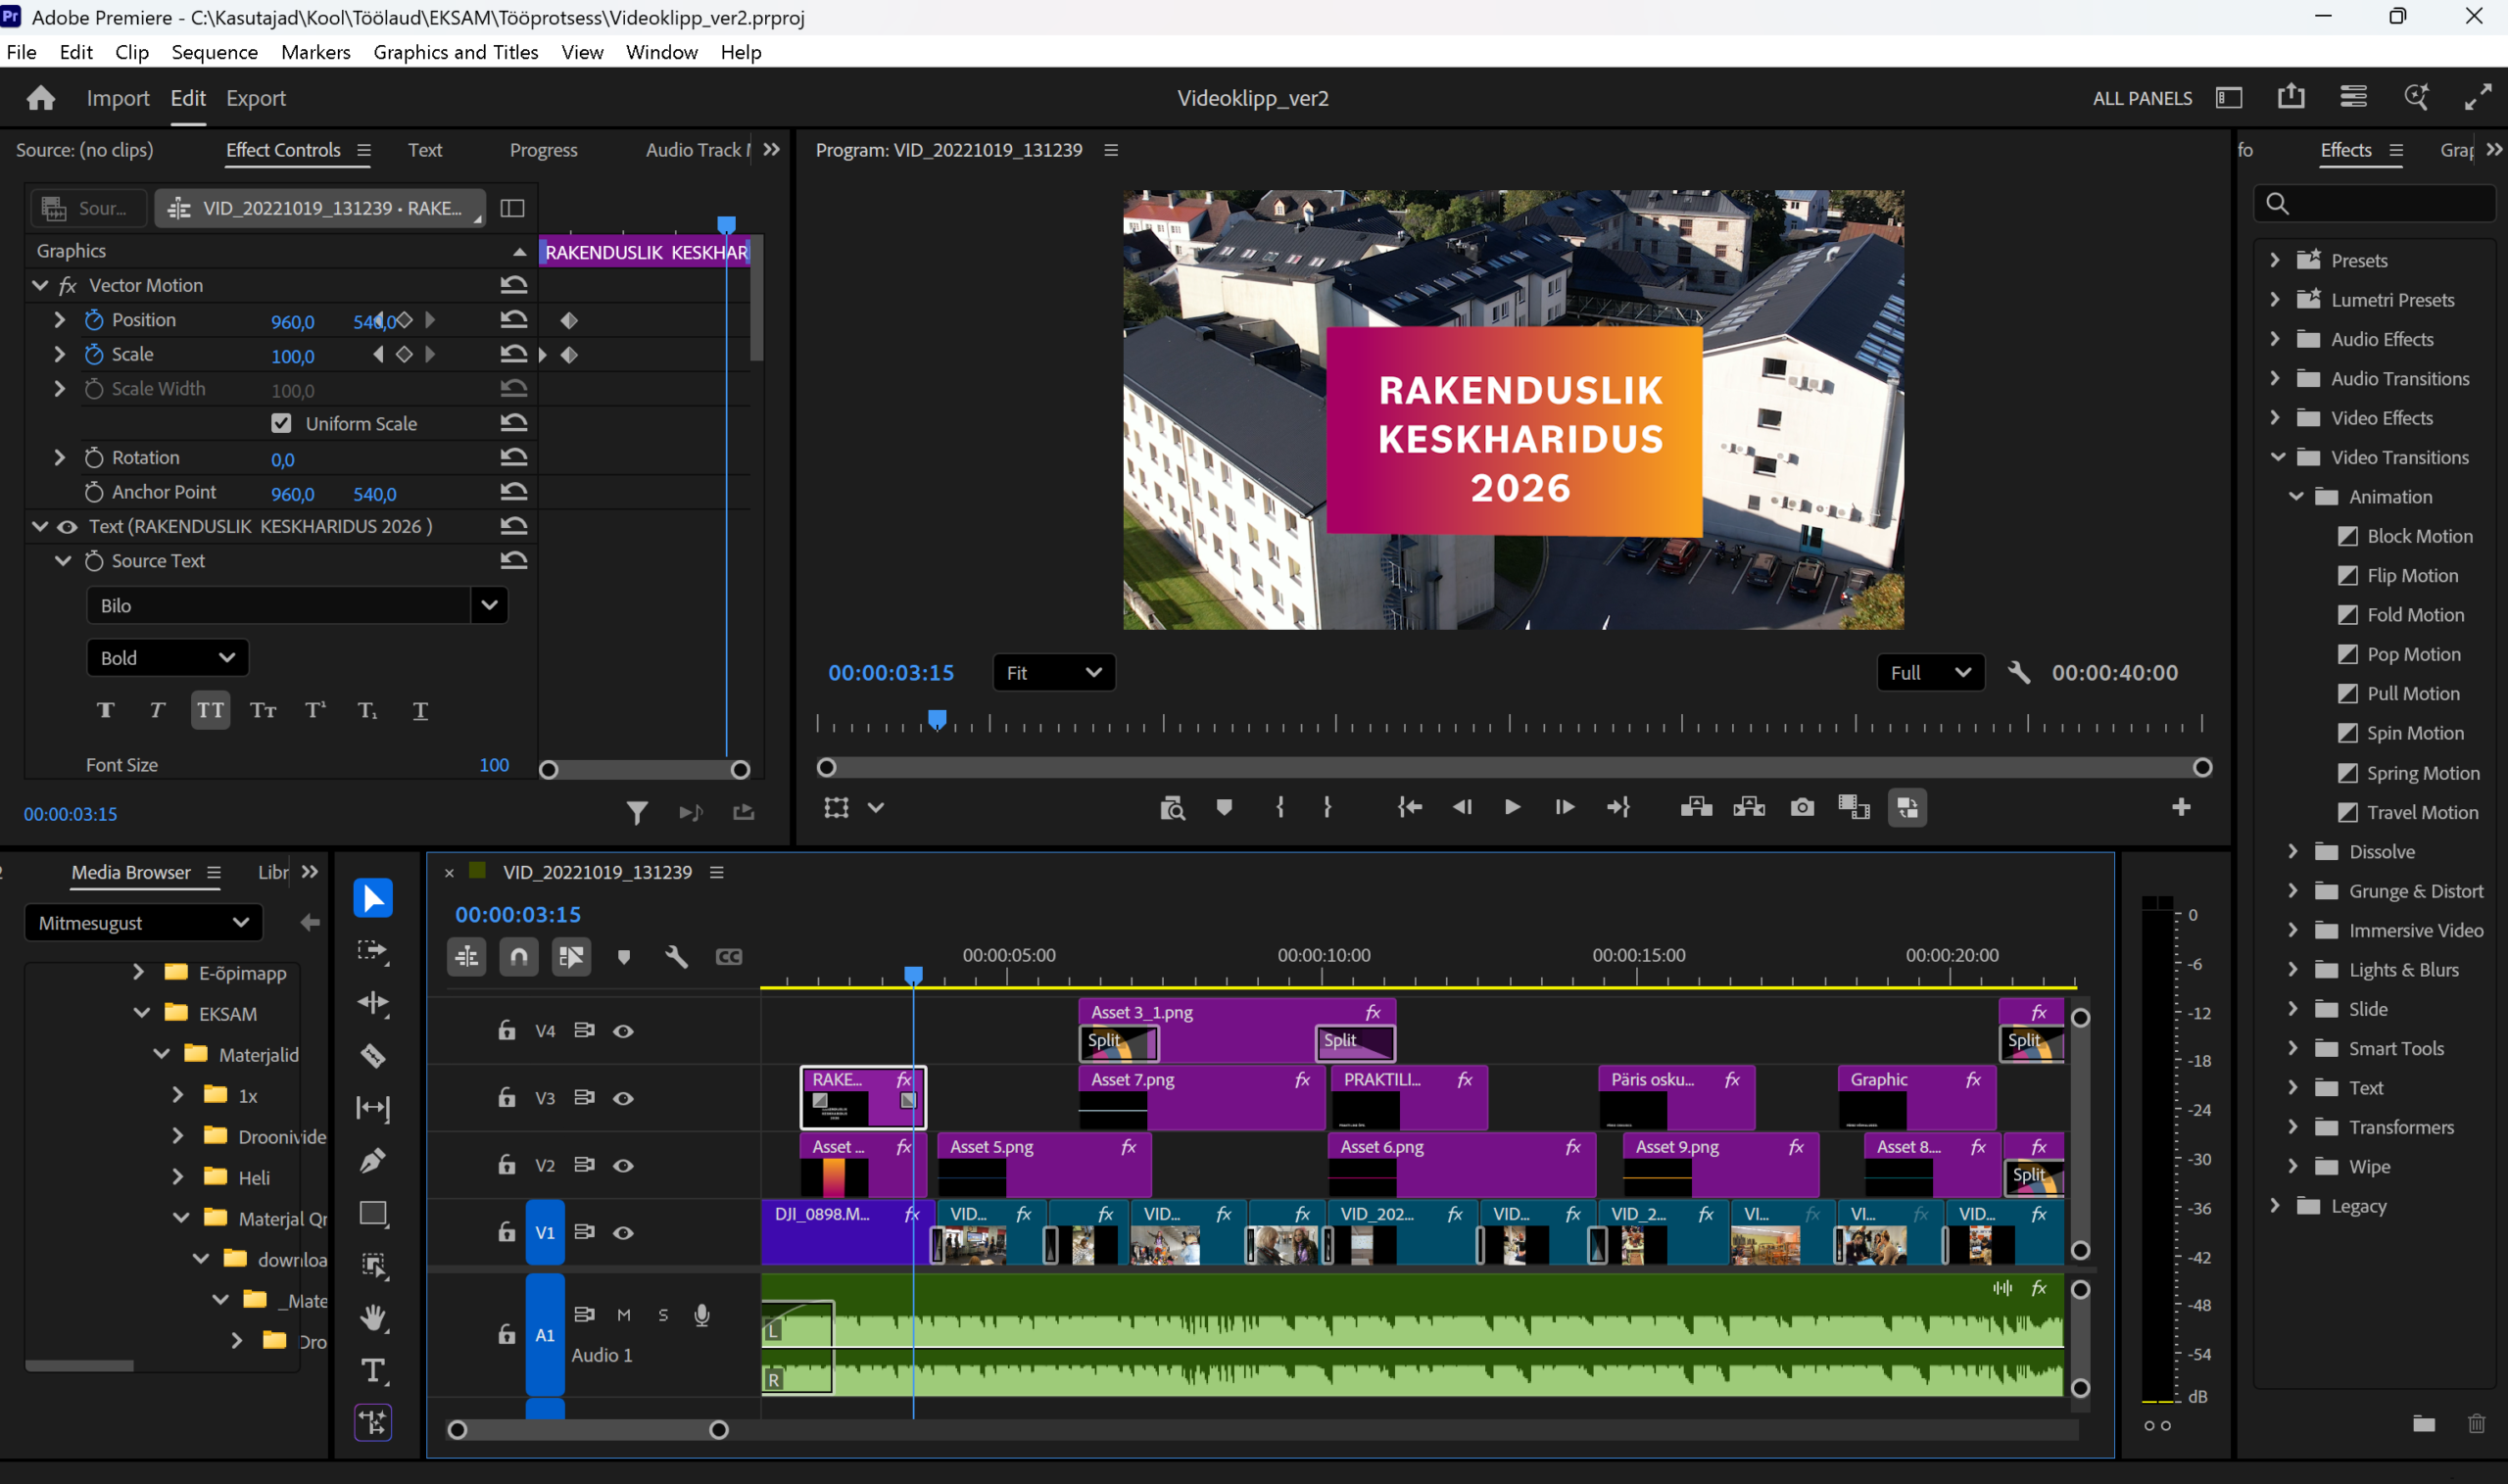Select the Hand tool
This screenshot has width=2508, height=1484.
coord(373,1317)
